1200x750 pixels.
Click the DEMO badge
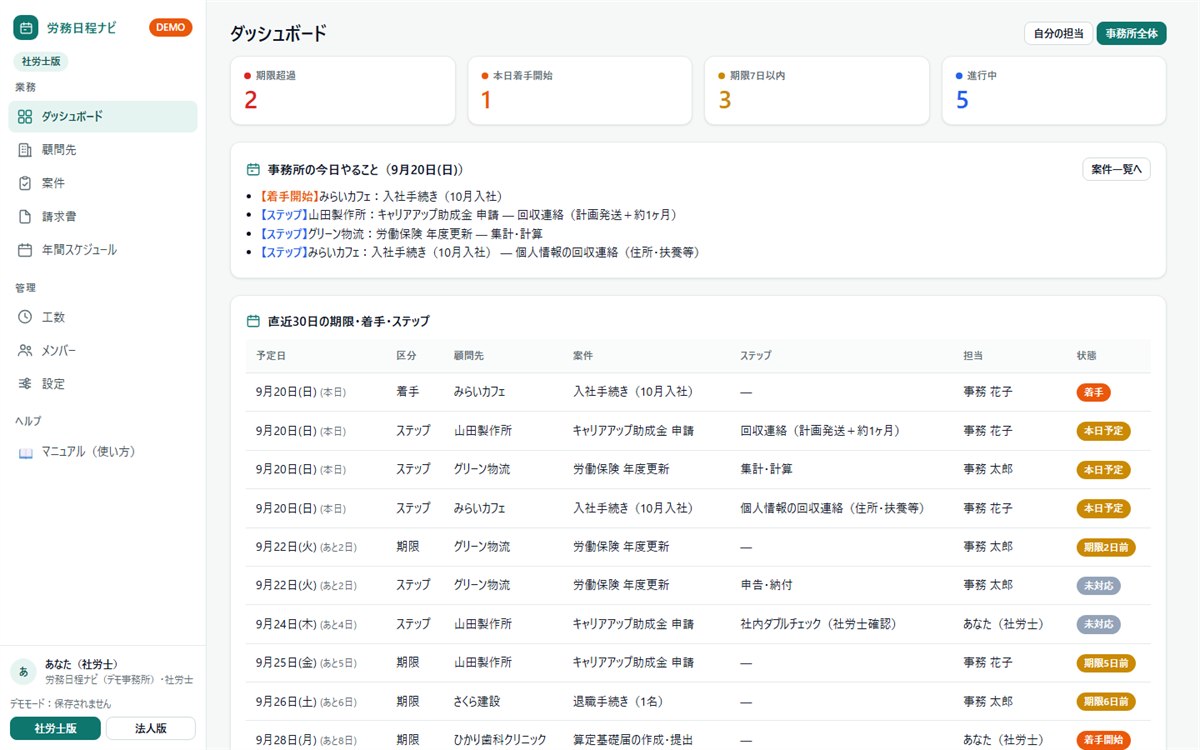tap(170, 28)
